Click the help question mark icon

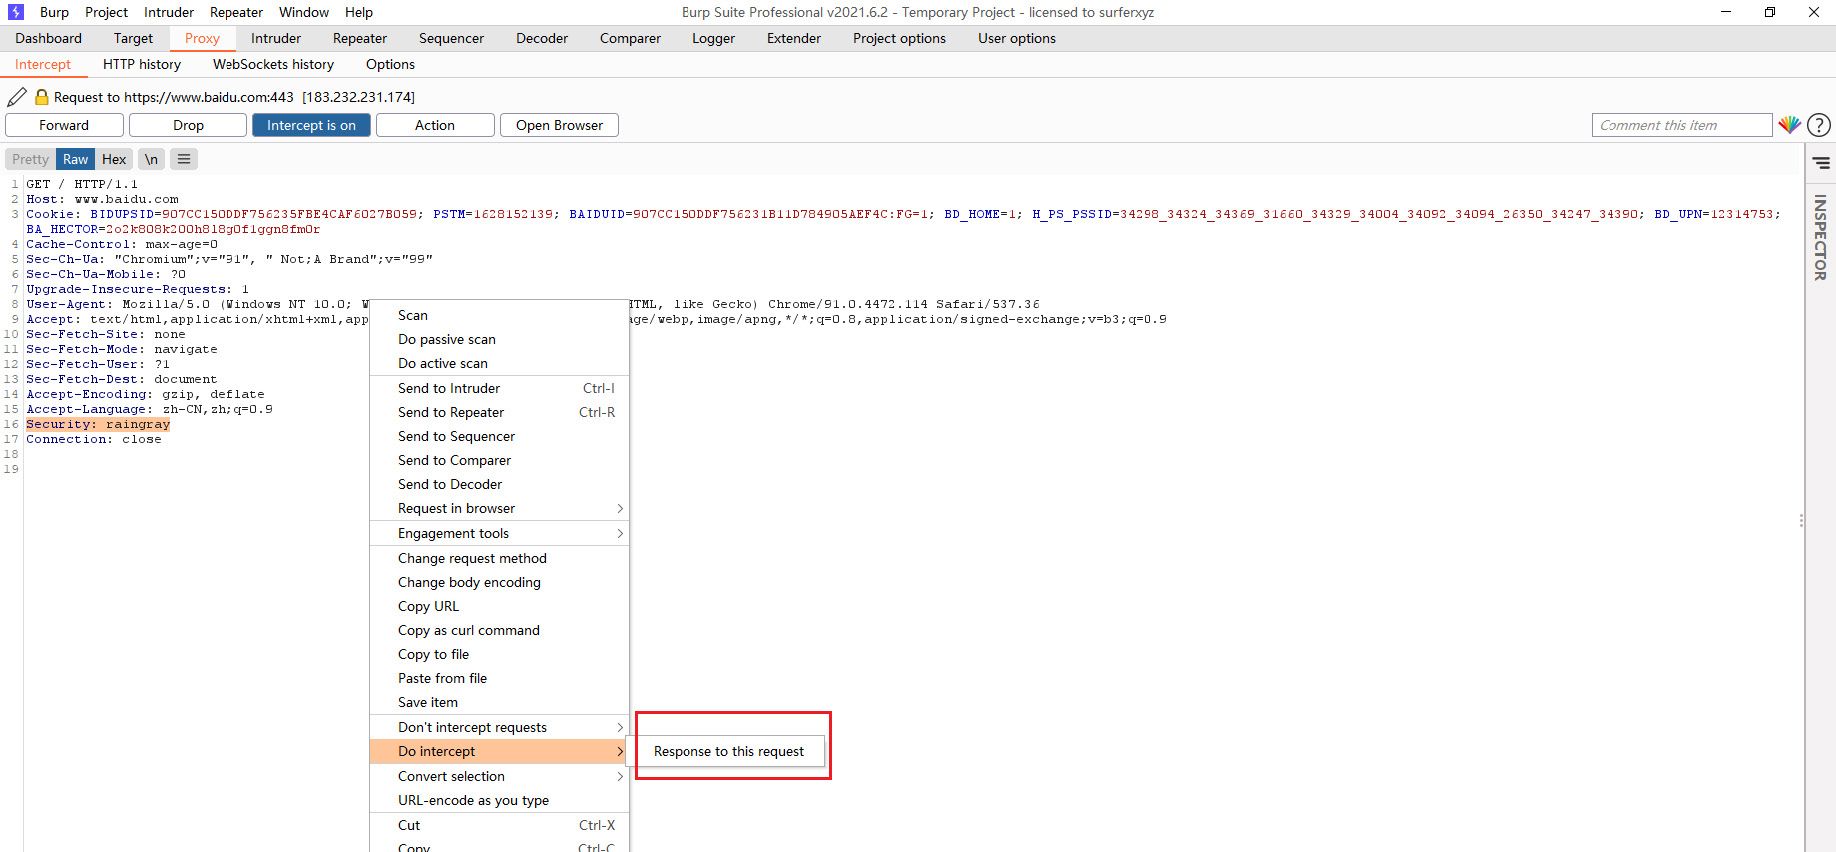1819,125
